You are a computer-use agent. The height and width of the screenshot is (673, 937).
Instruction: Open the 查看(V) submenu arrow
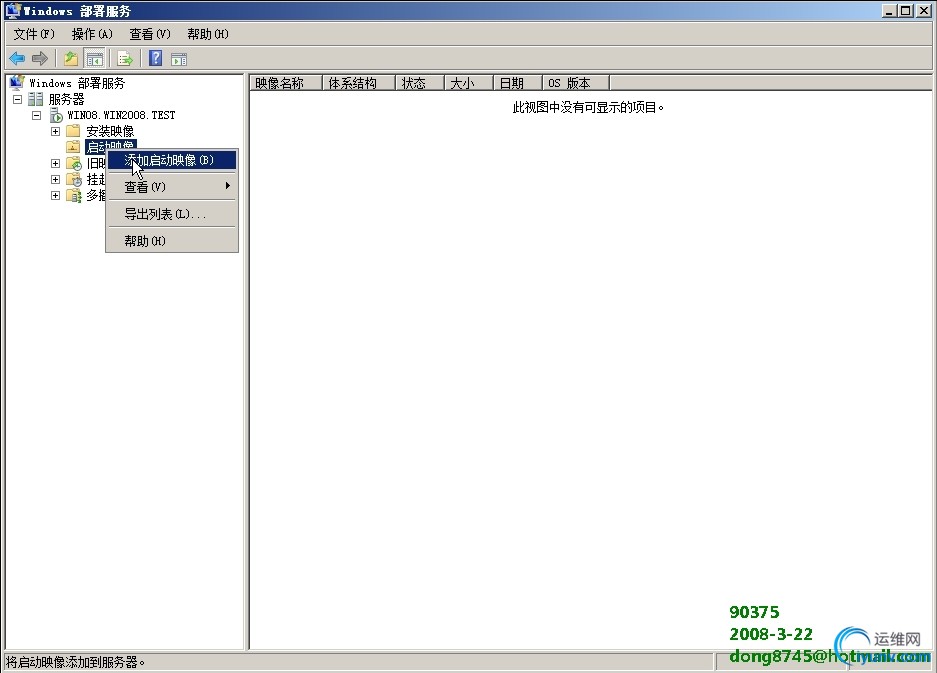click(x=228, y=186)
